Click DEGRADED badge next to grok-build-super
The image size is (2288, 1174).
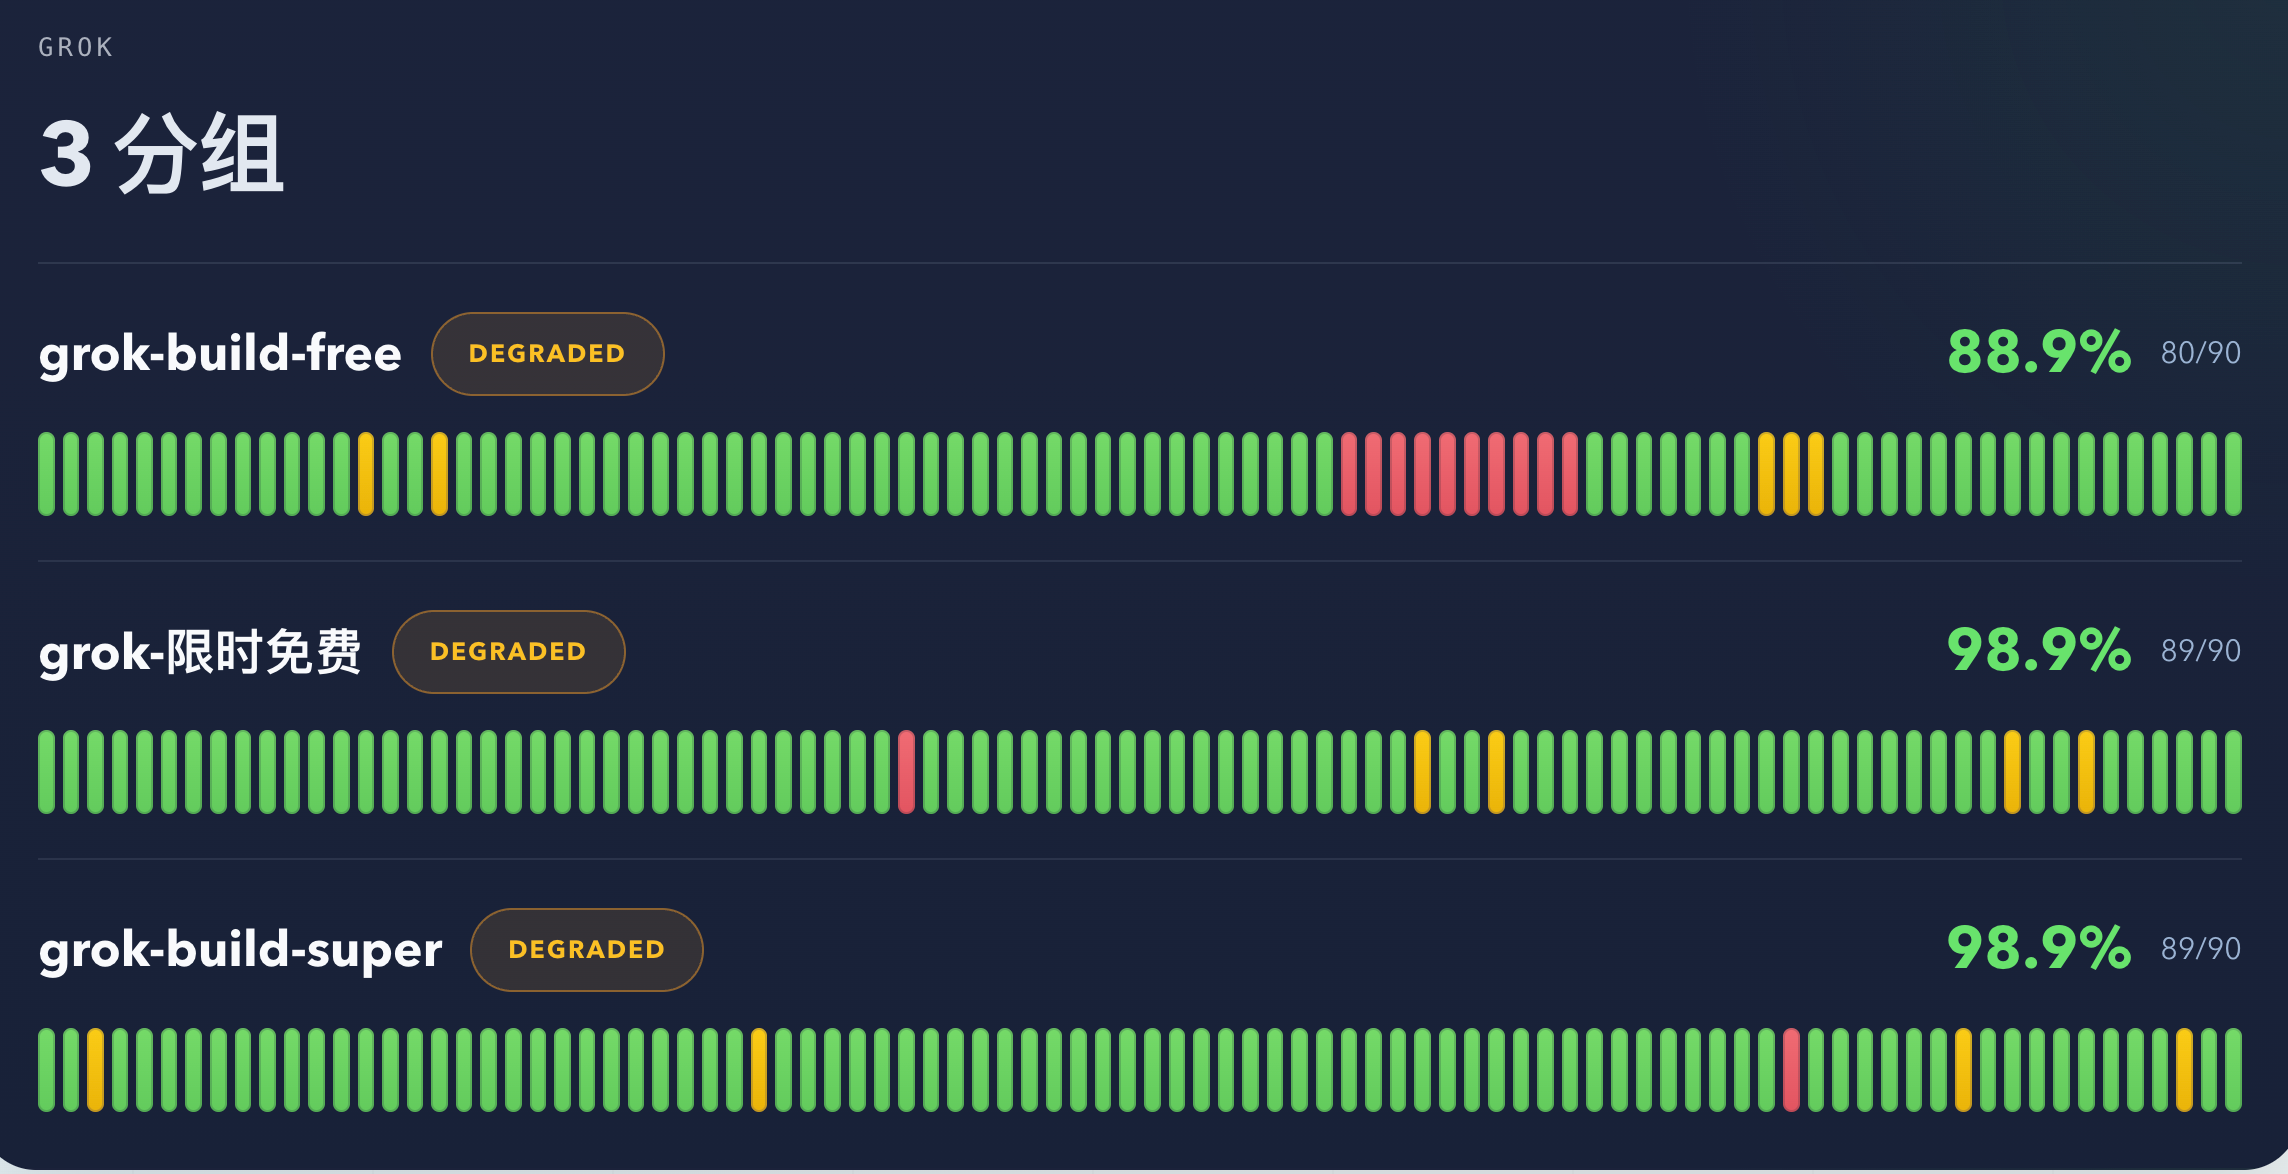(586, 949)
